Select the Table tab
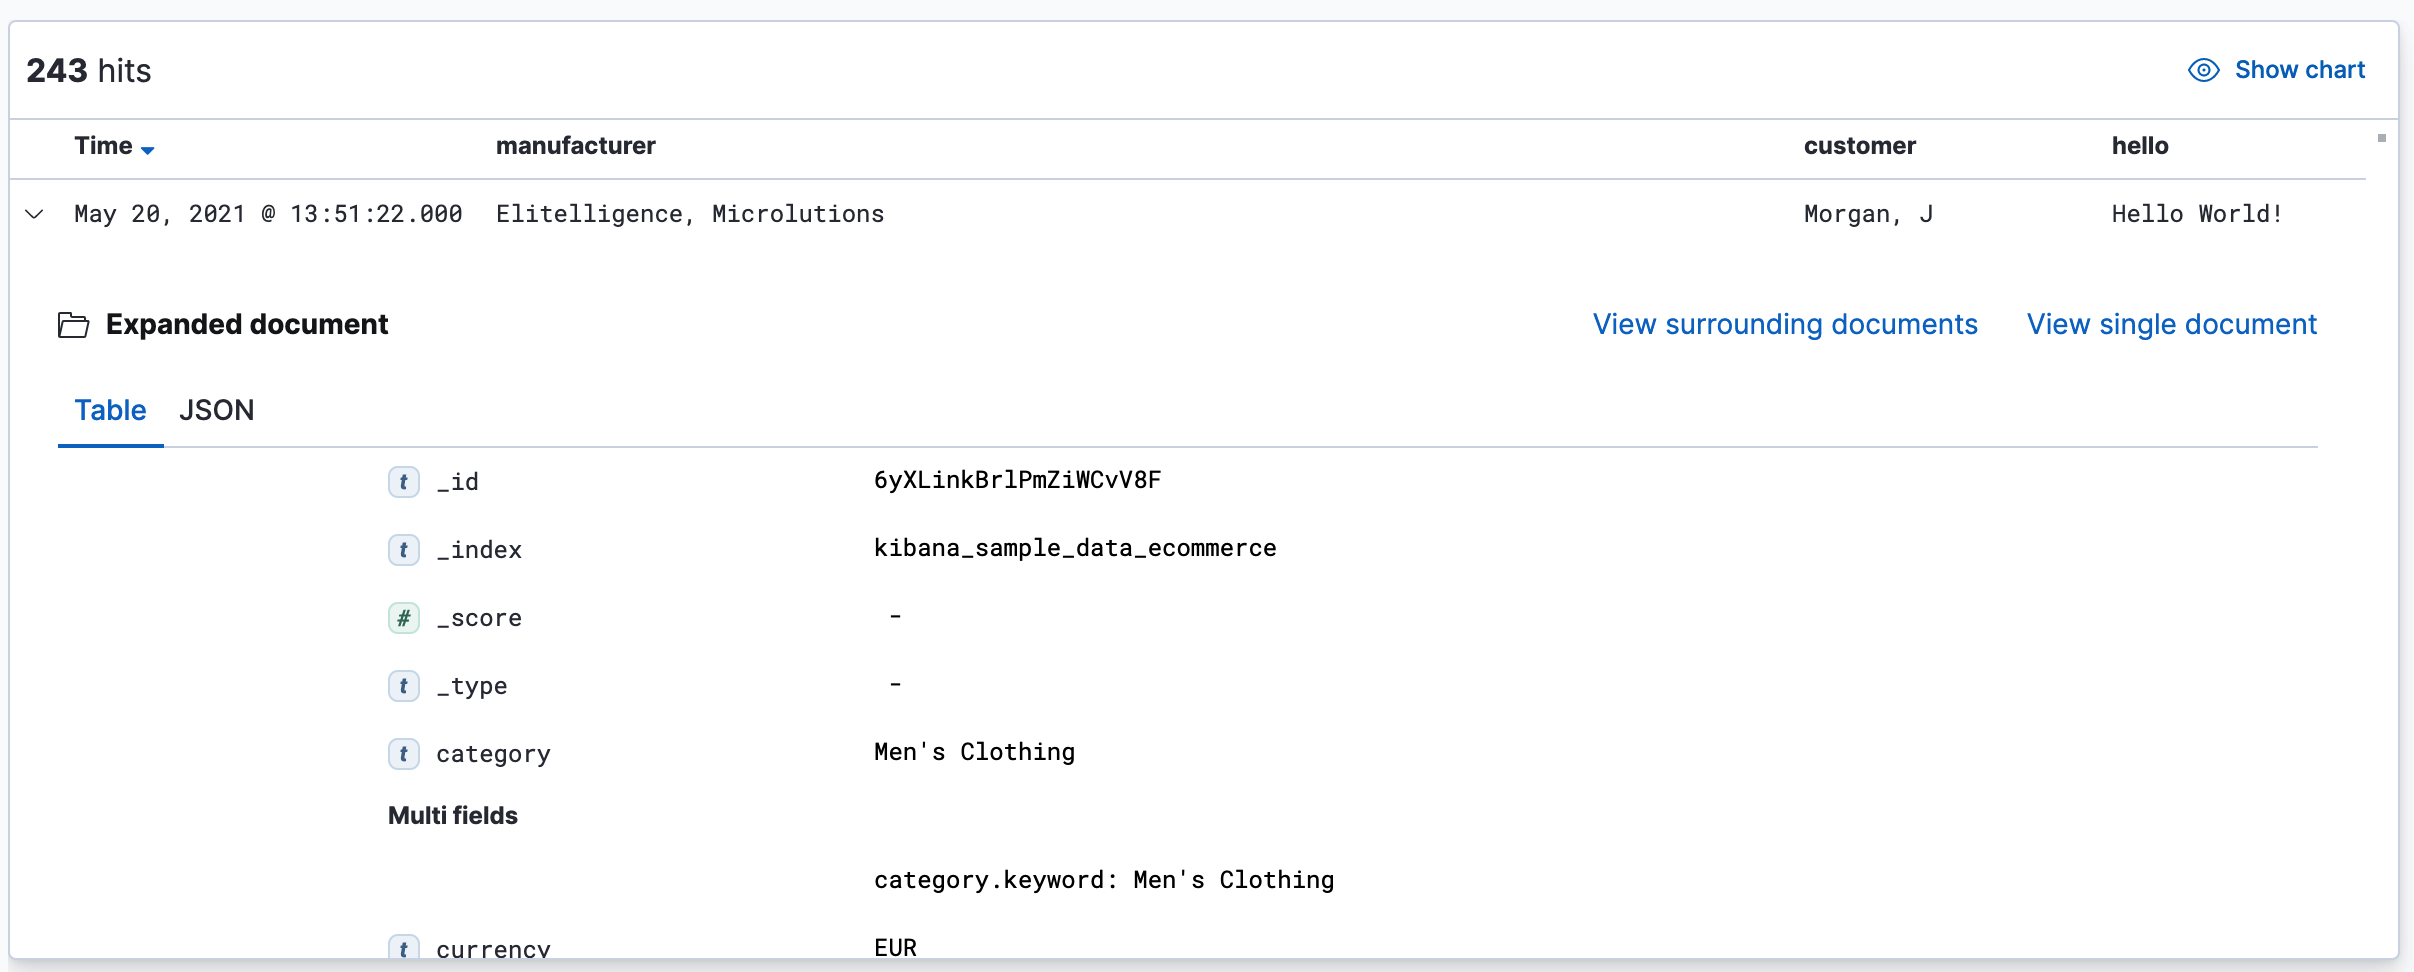Viewport: 2414px width, 972px height. [x=111, y=410]
